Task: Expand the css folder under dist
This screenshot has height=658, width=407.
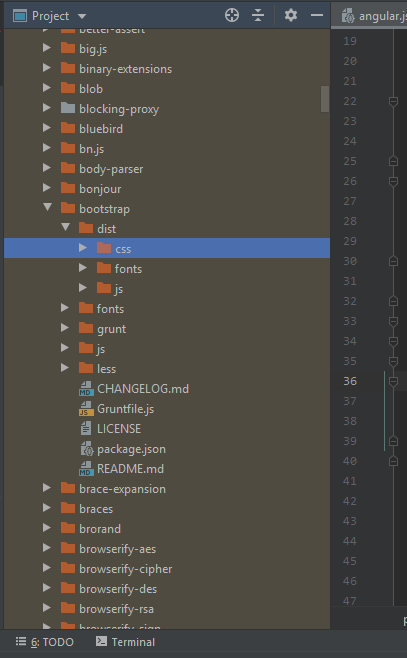Action: point(83,248)
